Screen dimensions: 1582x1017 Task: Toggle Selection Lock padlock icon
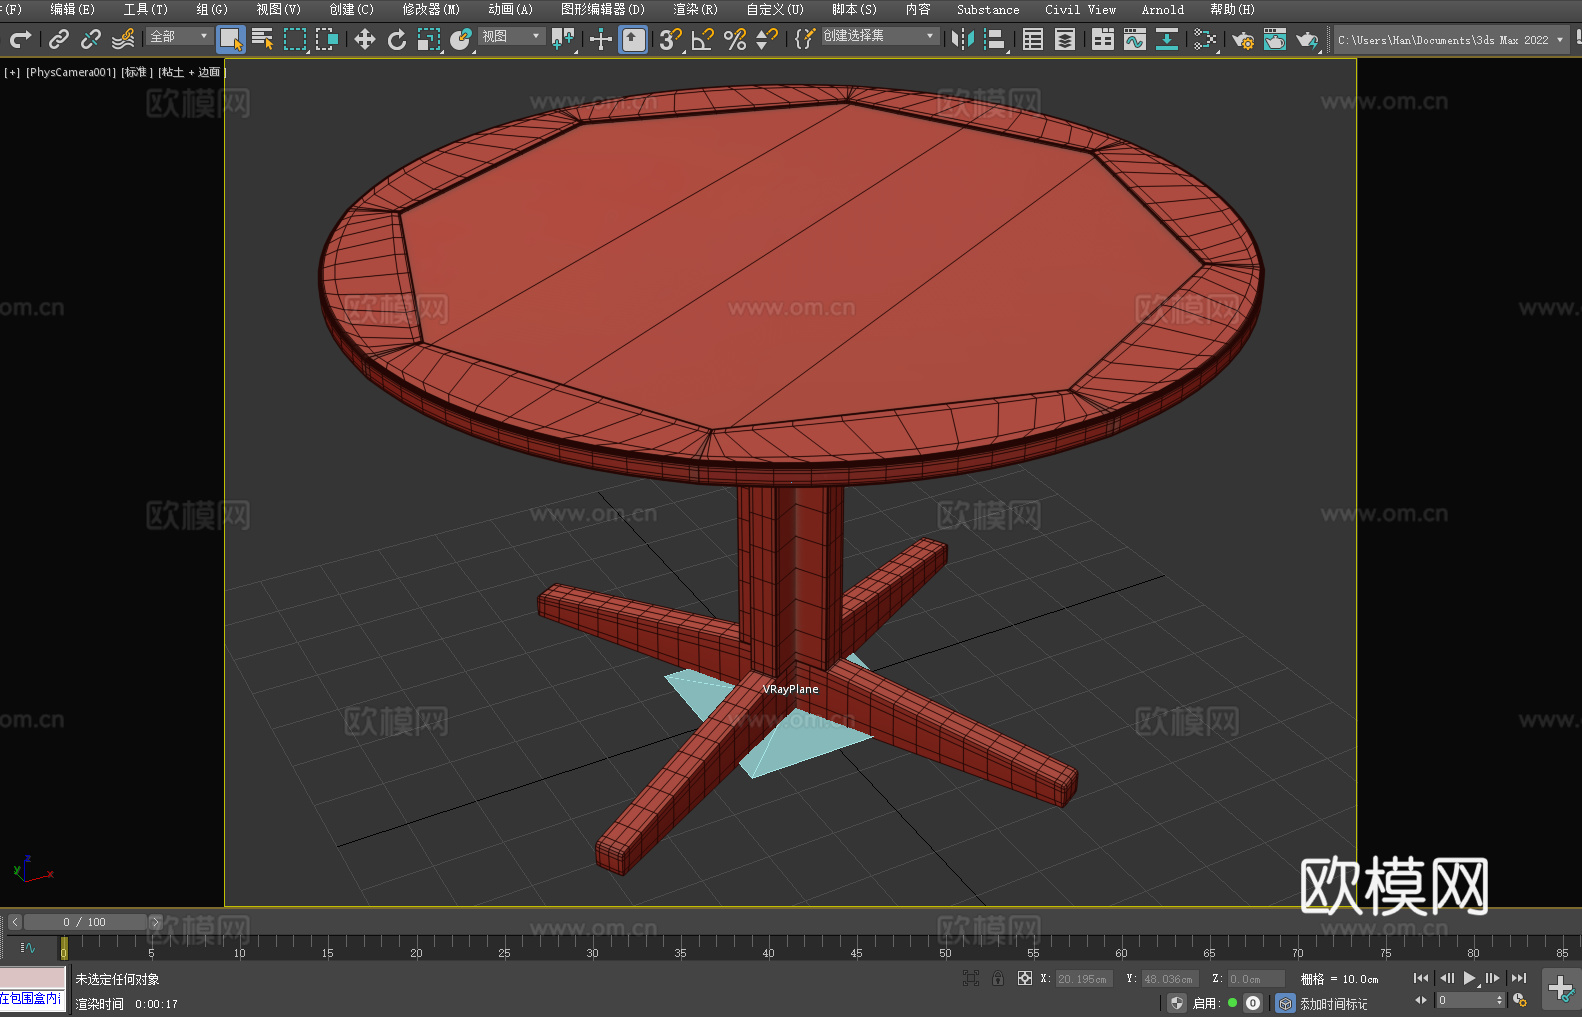pyautogui.click(x=998, y=978)
